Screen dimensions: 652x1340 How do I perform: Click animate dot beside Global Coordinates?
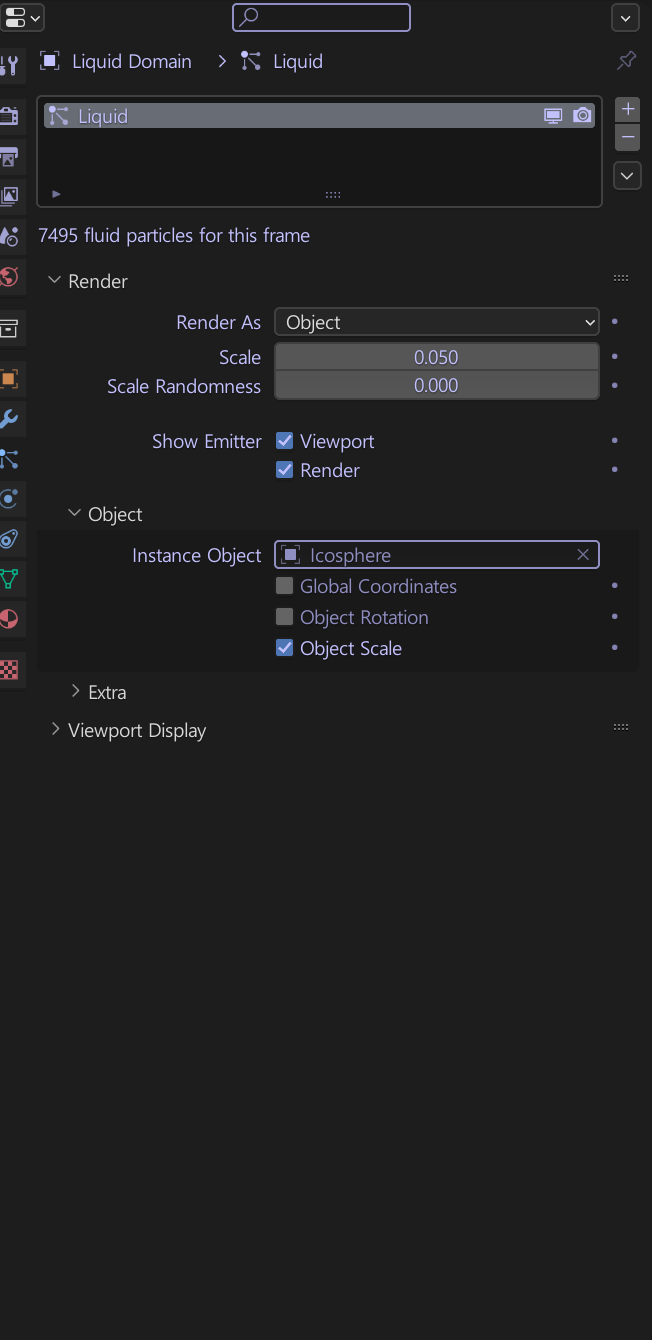coord(614,586)
